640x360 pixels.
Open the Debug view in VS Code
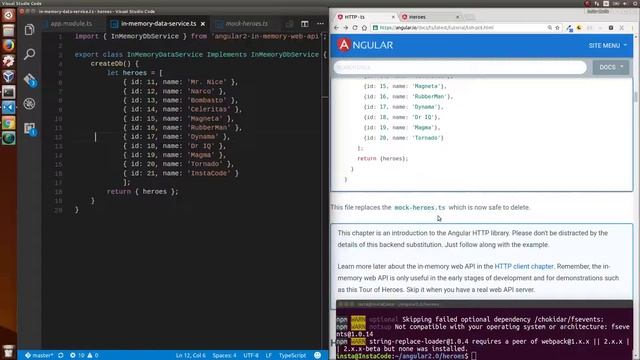[29, 104]
